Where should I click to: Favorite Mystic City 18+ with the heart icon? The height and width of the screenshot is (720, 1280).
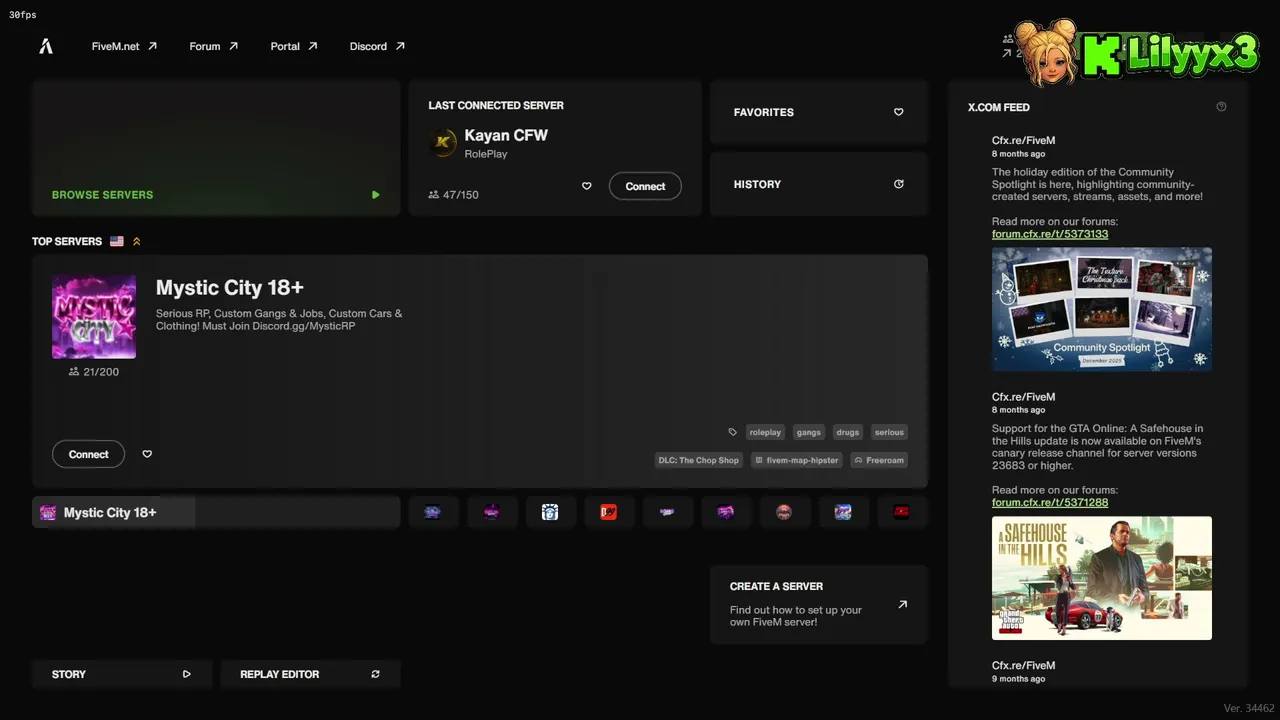point(147,454)
